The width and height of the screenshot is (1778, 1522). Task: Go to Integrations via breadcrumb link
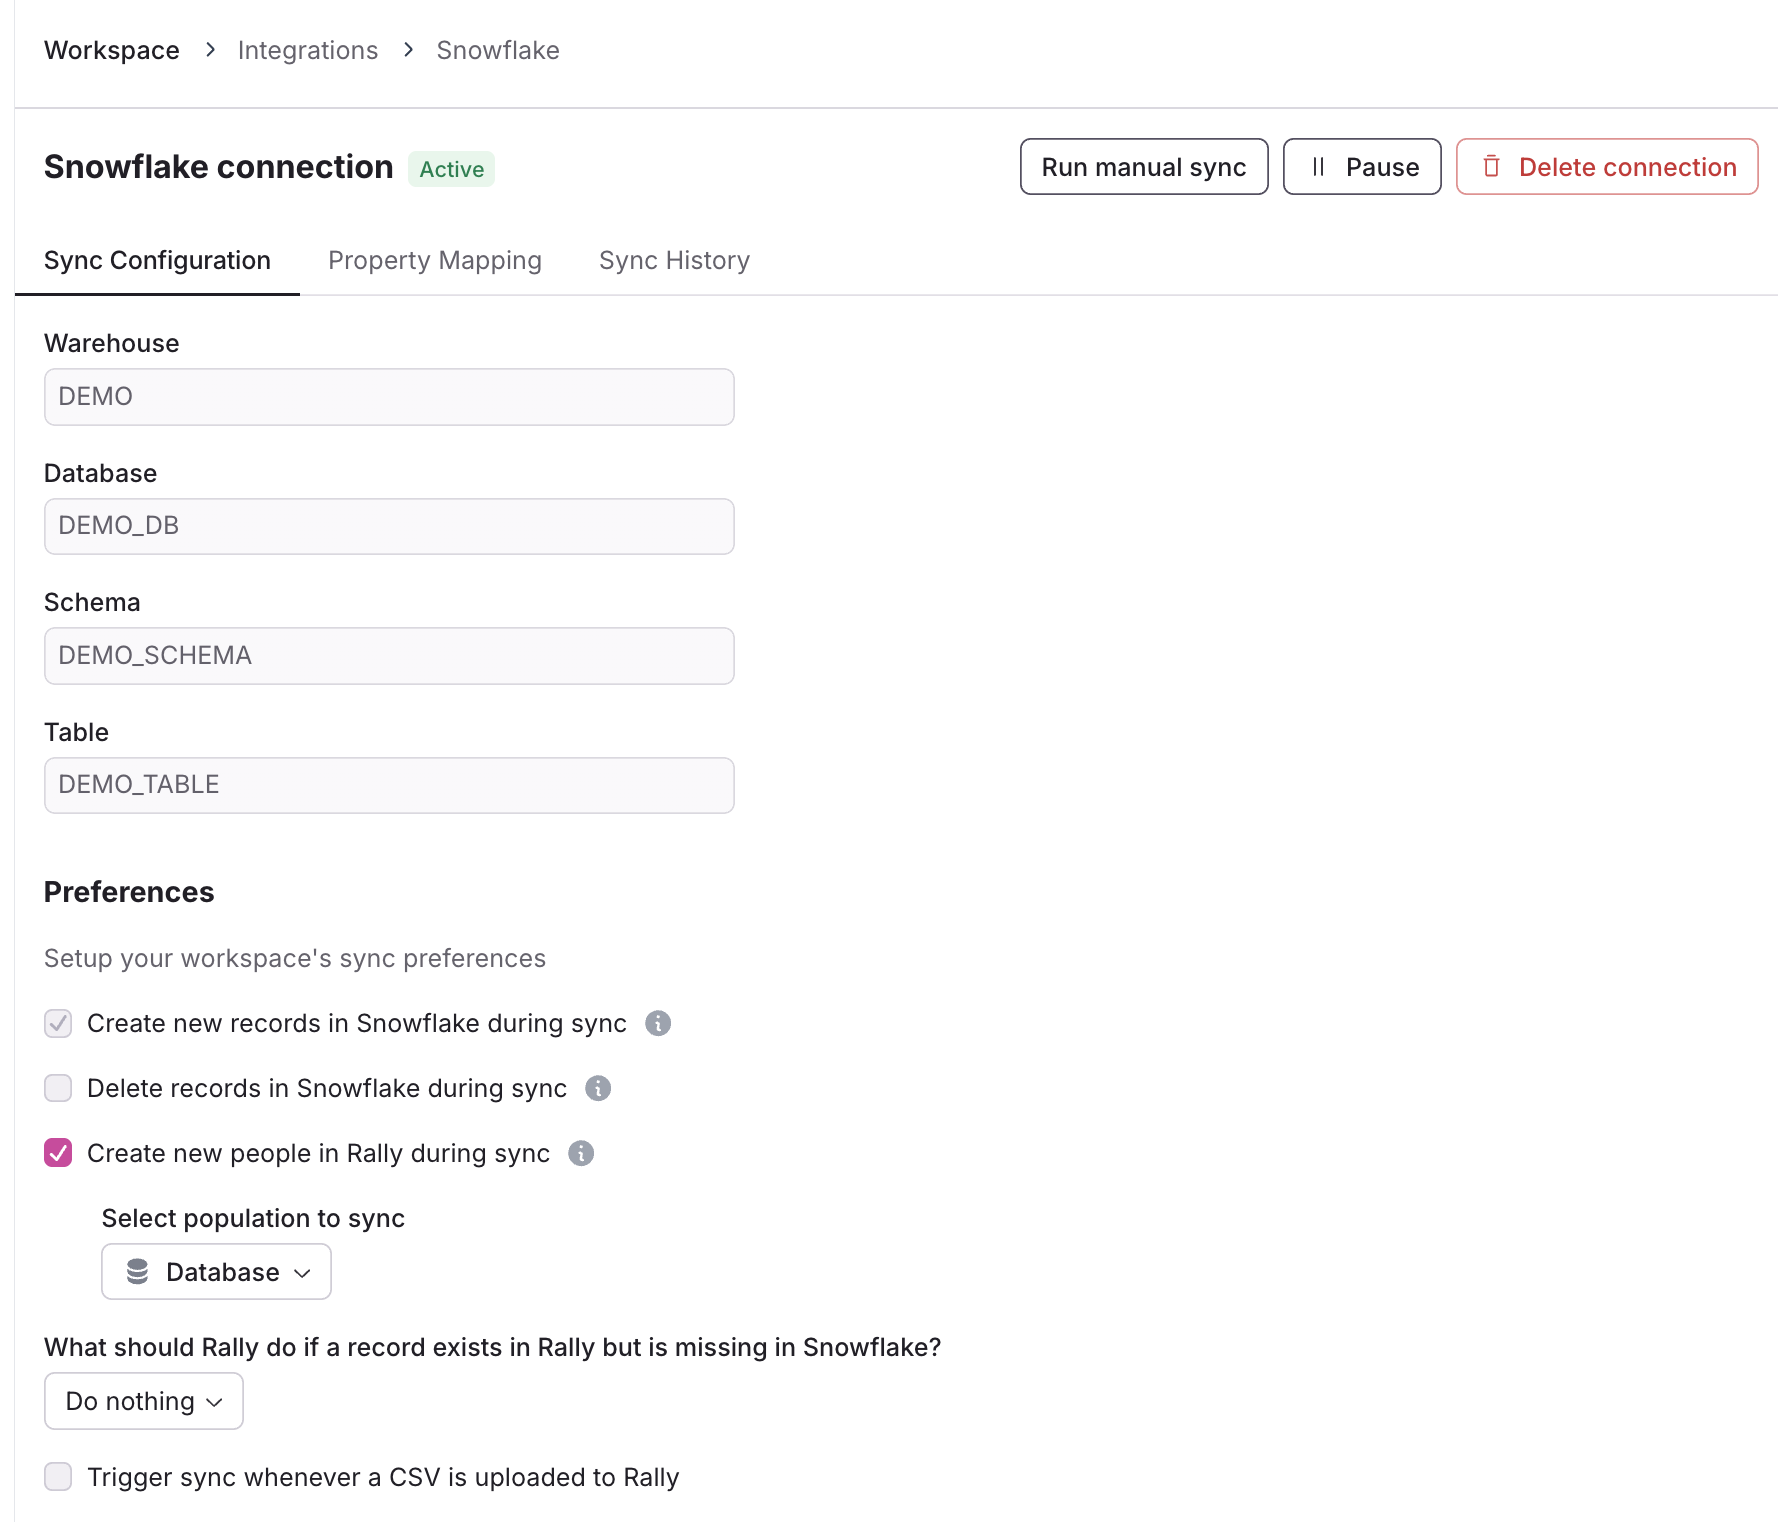308,50
